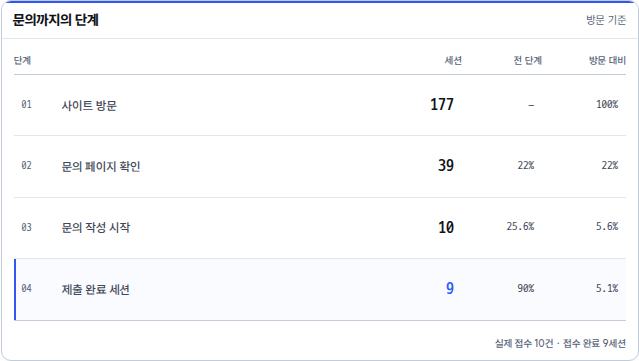Click the 전 단계 column header
This screenshot has width=639, height=361.
click(x=527, y=60)
